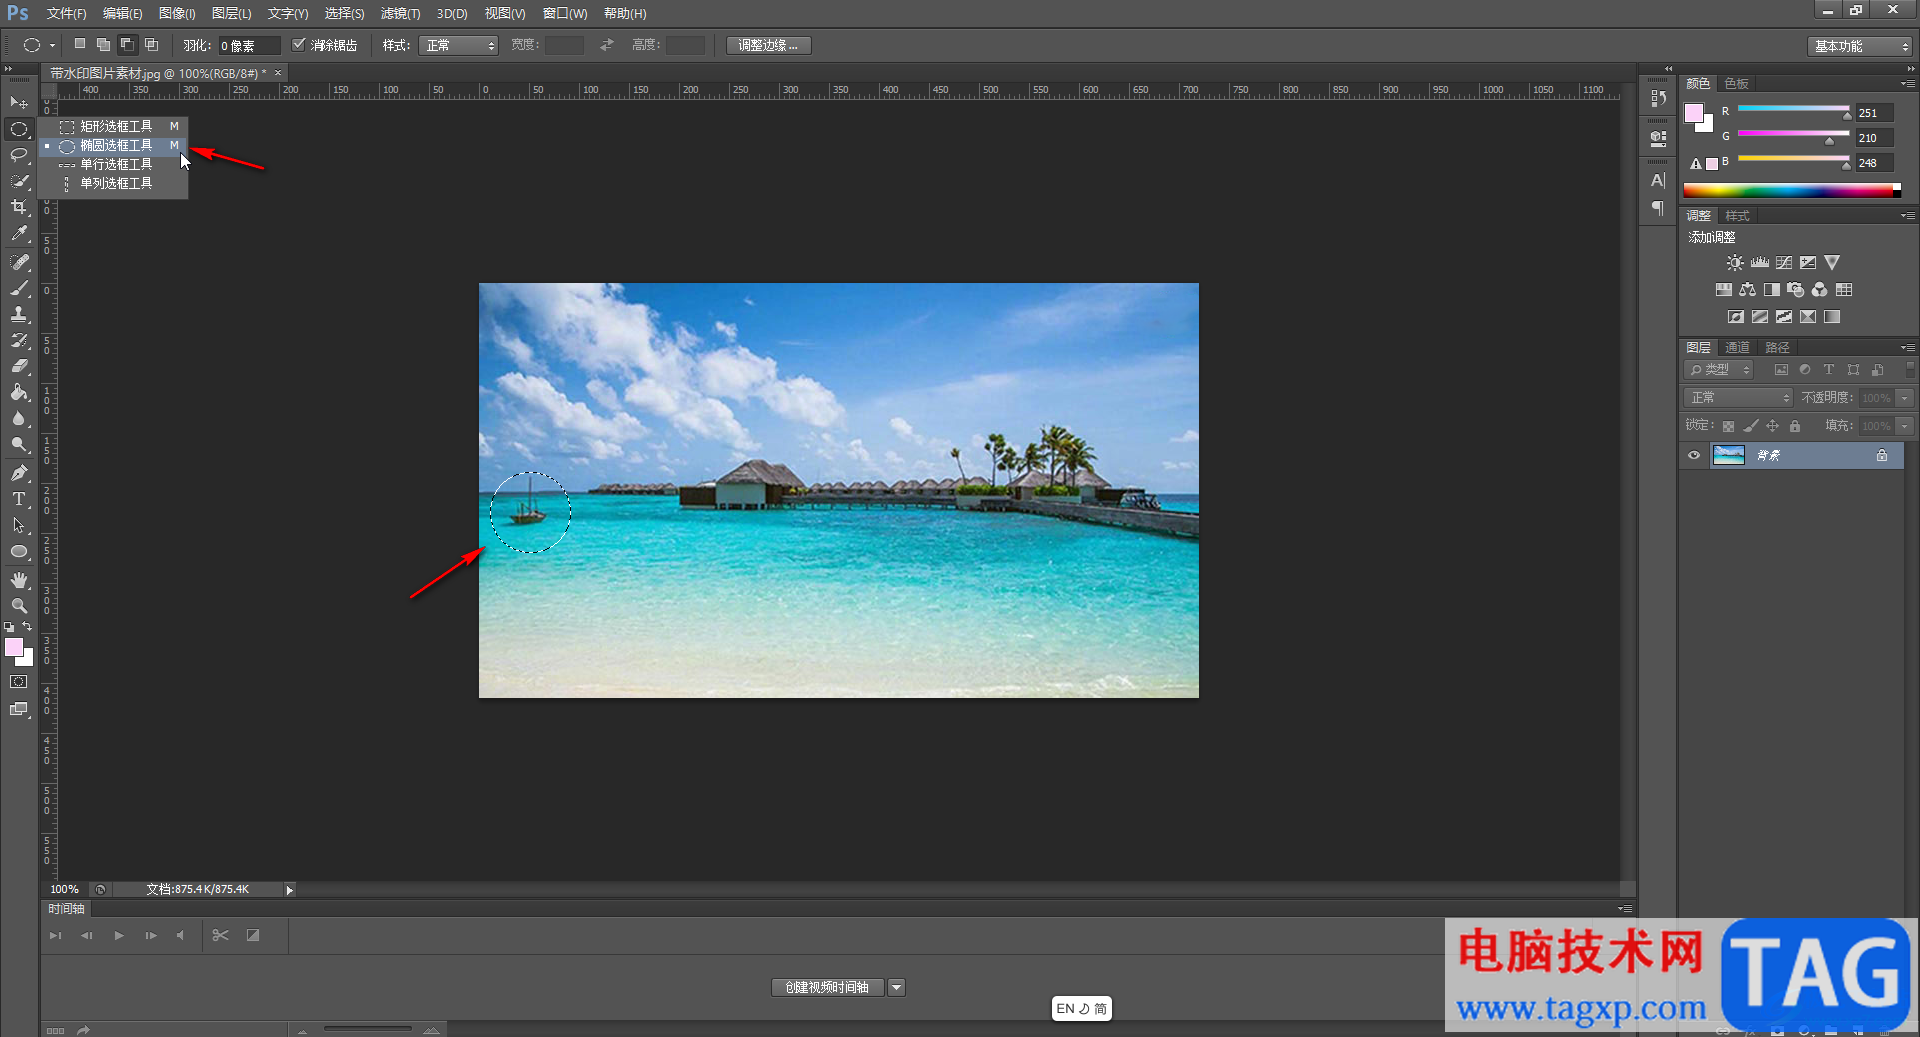Open the 图像(I) menu
This screenshot has height=1037, width=1920.
pyautogui.click(x=177, y=14)
